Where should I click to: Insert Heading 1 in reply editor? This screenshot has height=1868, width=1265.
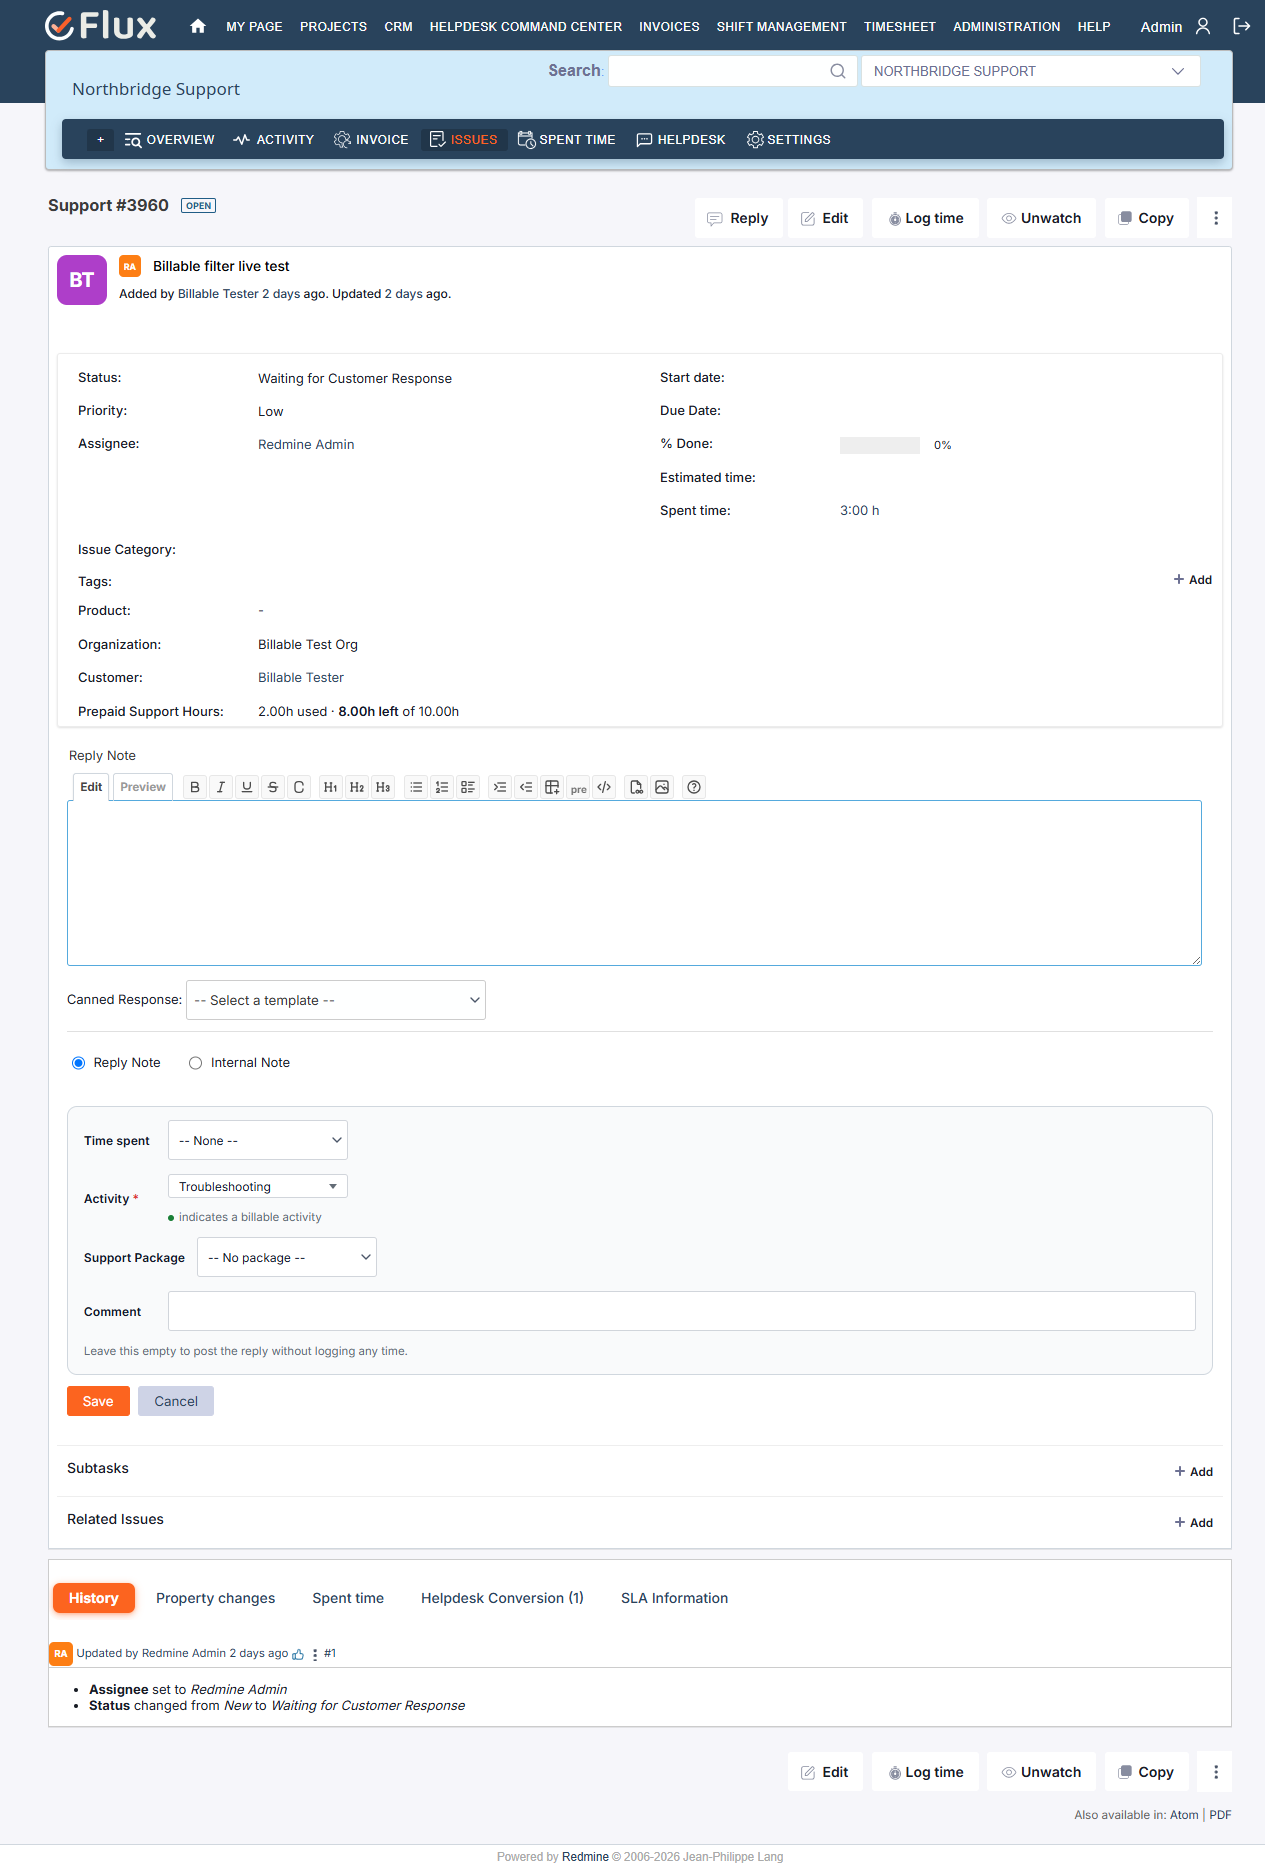tap(331, 787)
